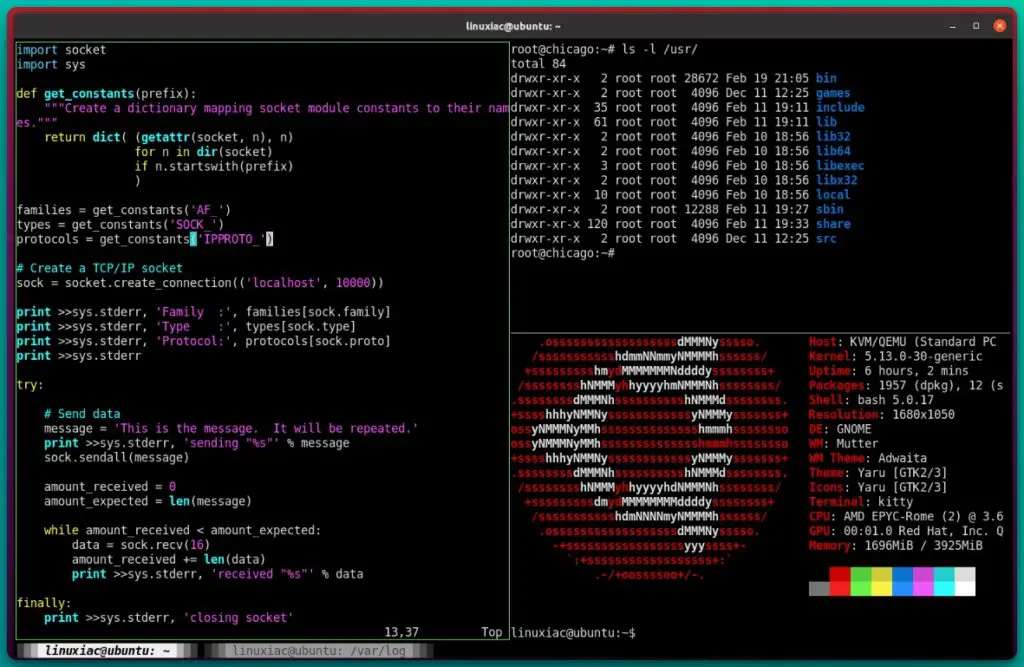Click the 'local' directory name in listing
1024x667 pixels.
point(833,195)
